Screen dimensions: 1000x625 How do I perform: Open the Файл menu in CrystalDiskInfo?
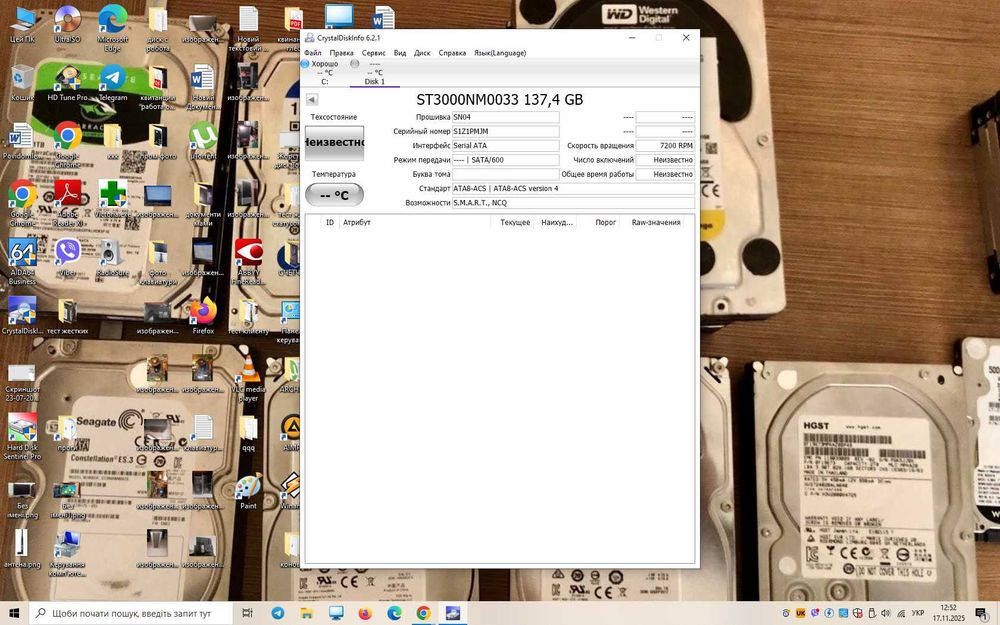pos(312,53)
